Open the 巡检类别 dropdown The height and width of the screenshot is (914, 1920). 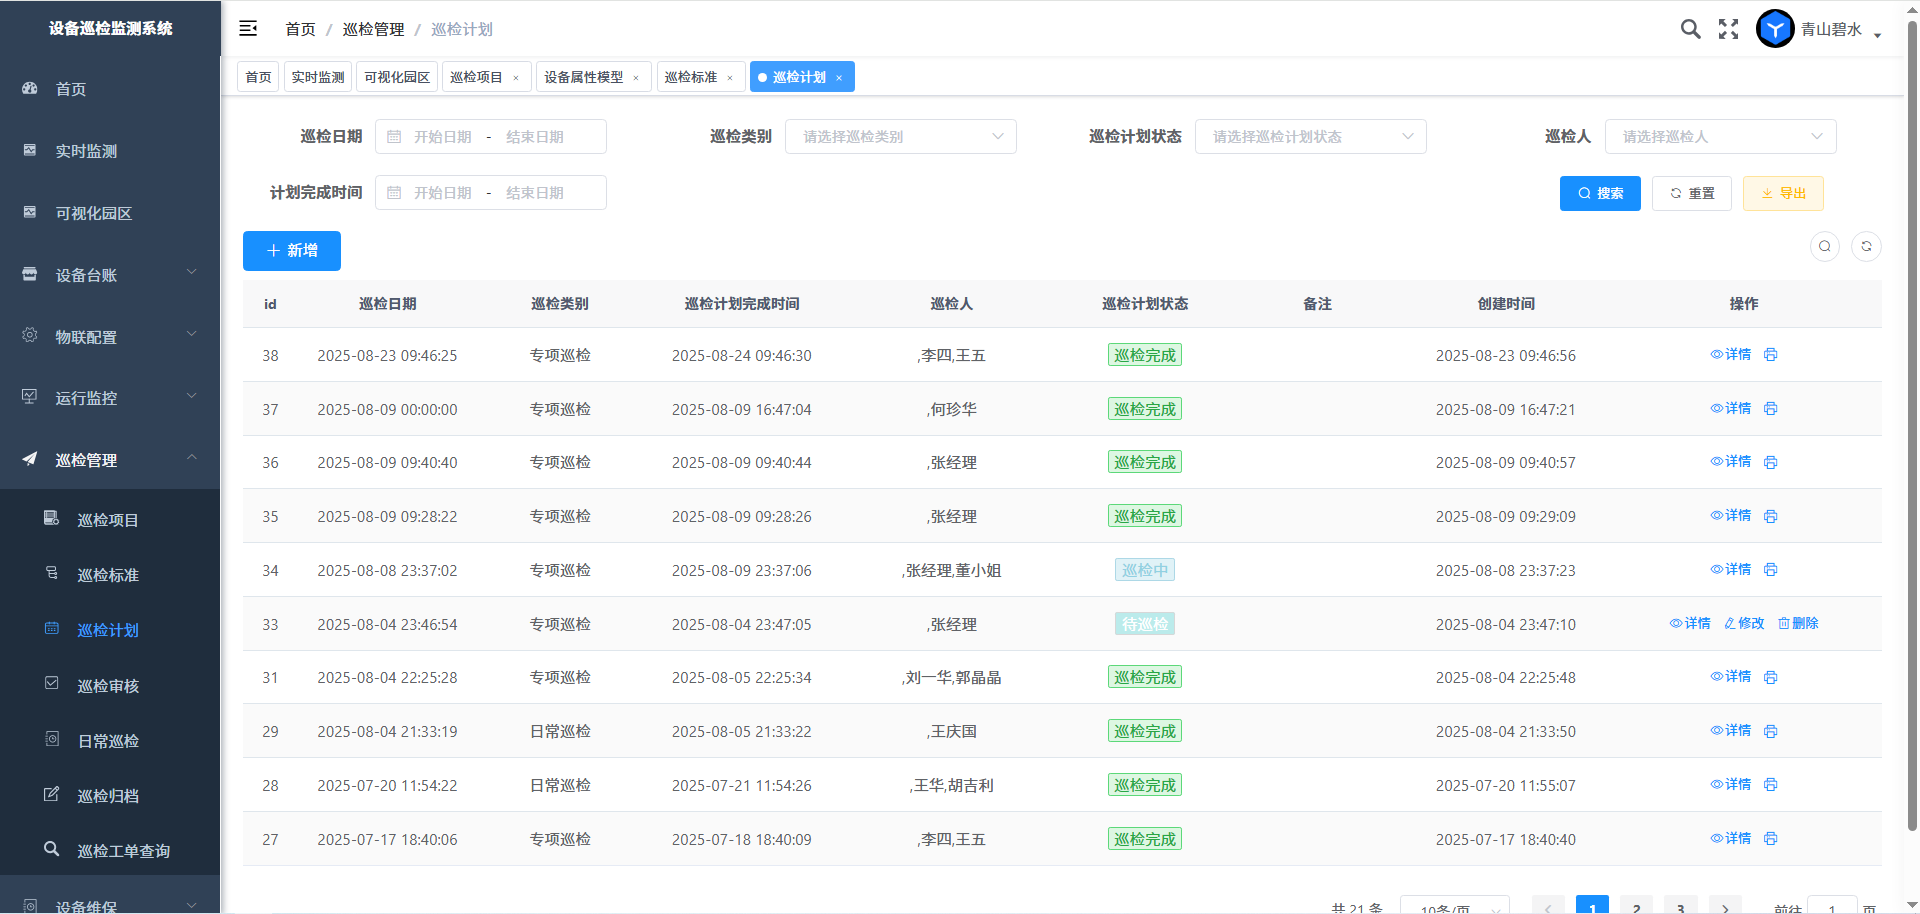pyautogui.click(x=900, y=137)
